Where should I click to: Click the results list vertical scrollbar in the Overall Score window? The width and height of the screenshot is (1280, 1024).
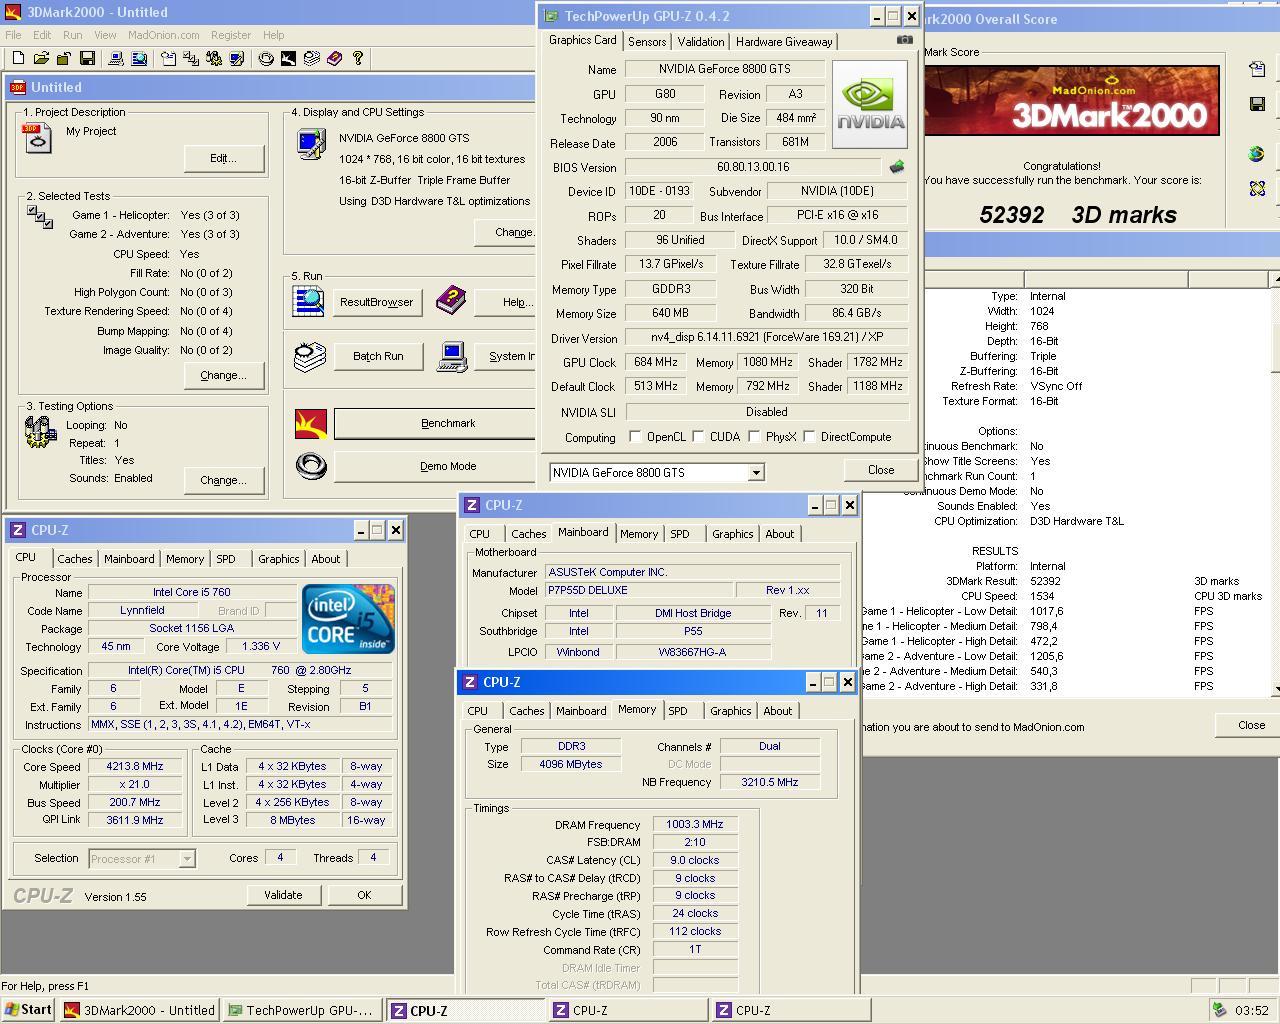1274,485
